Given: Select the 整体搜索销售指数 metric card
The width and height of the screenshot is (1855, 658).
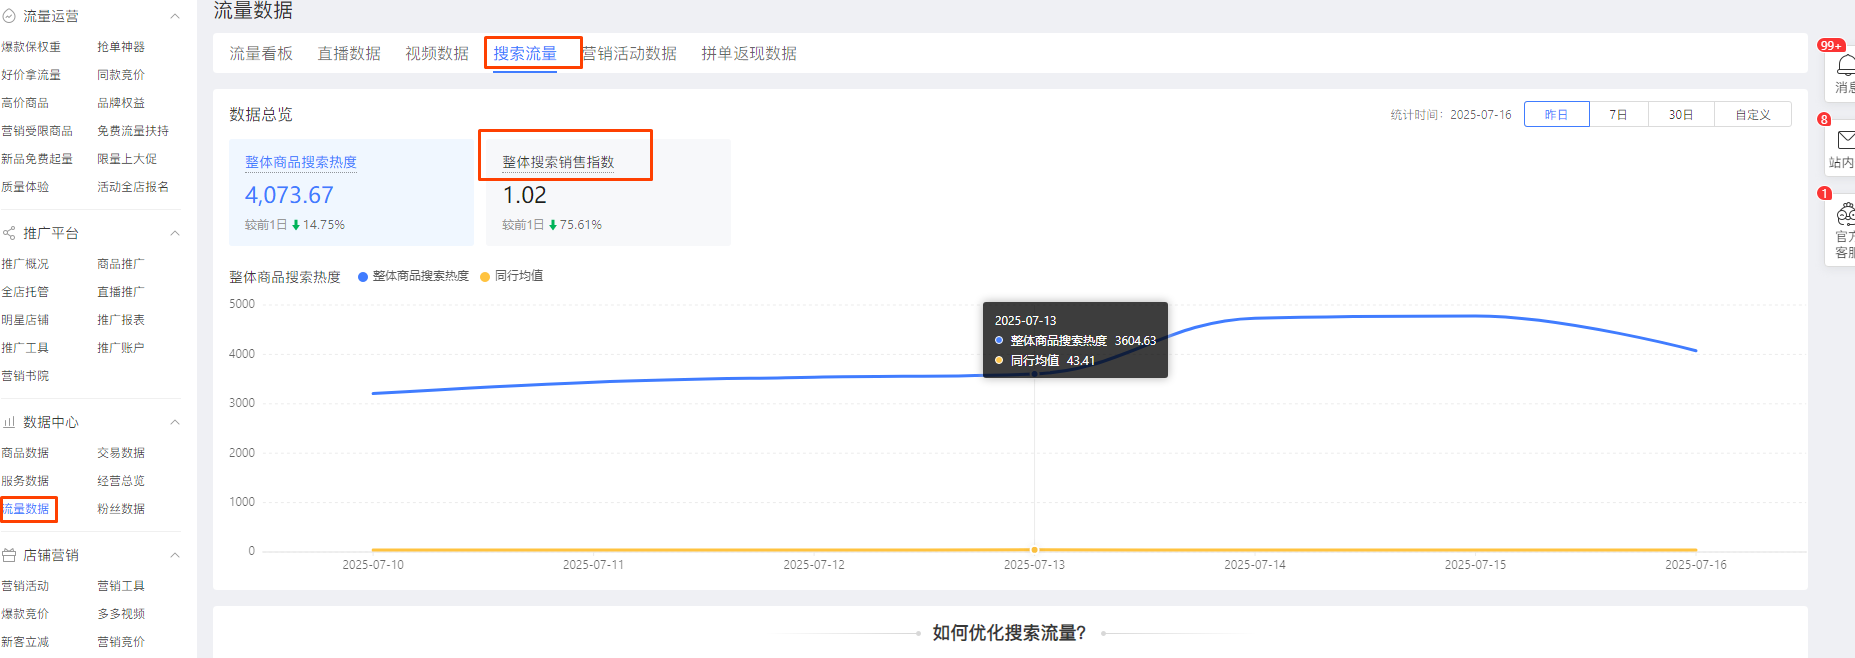Looking at the screenshot, I should (x=608, y=193).
